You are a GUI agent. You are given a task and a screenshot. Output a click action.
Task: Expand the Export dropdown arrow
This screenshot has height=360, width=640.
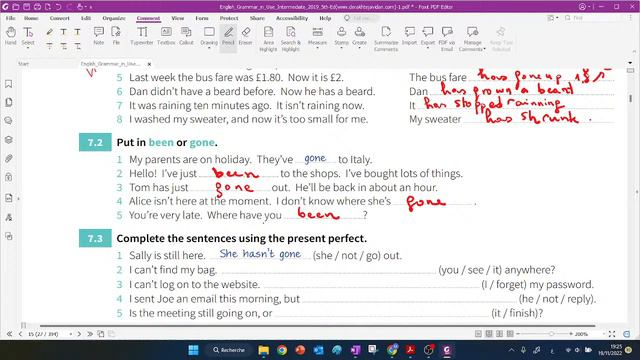point(428,48)
